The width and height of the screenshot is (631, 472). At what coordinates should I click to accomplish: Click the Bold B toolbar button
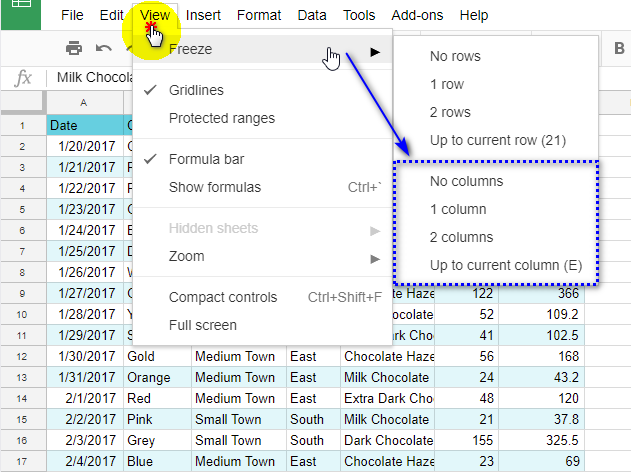[x=619, y=49]
